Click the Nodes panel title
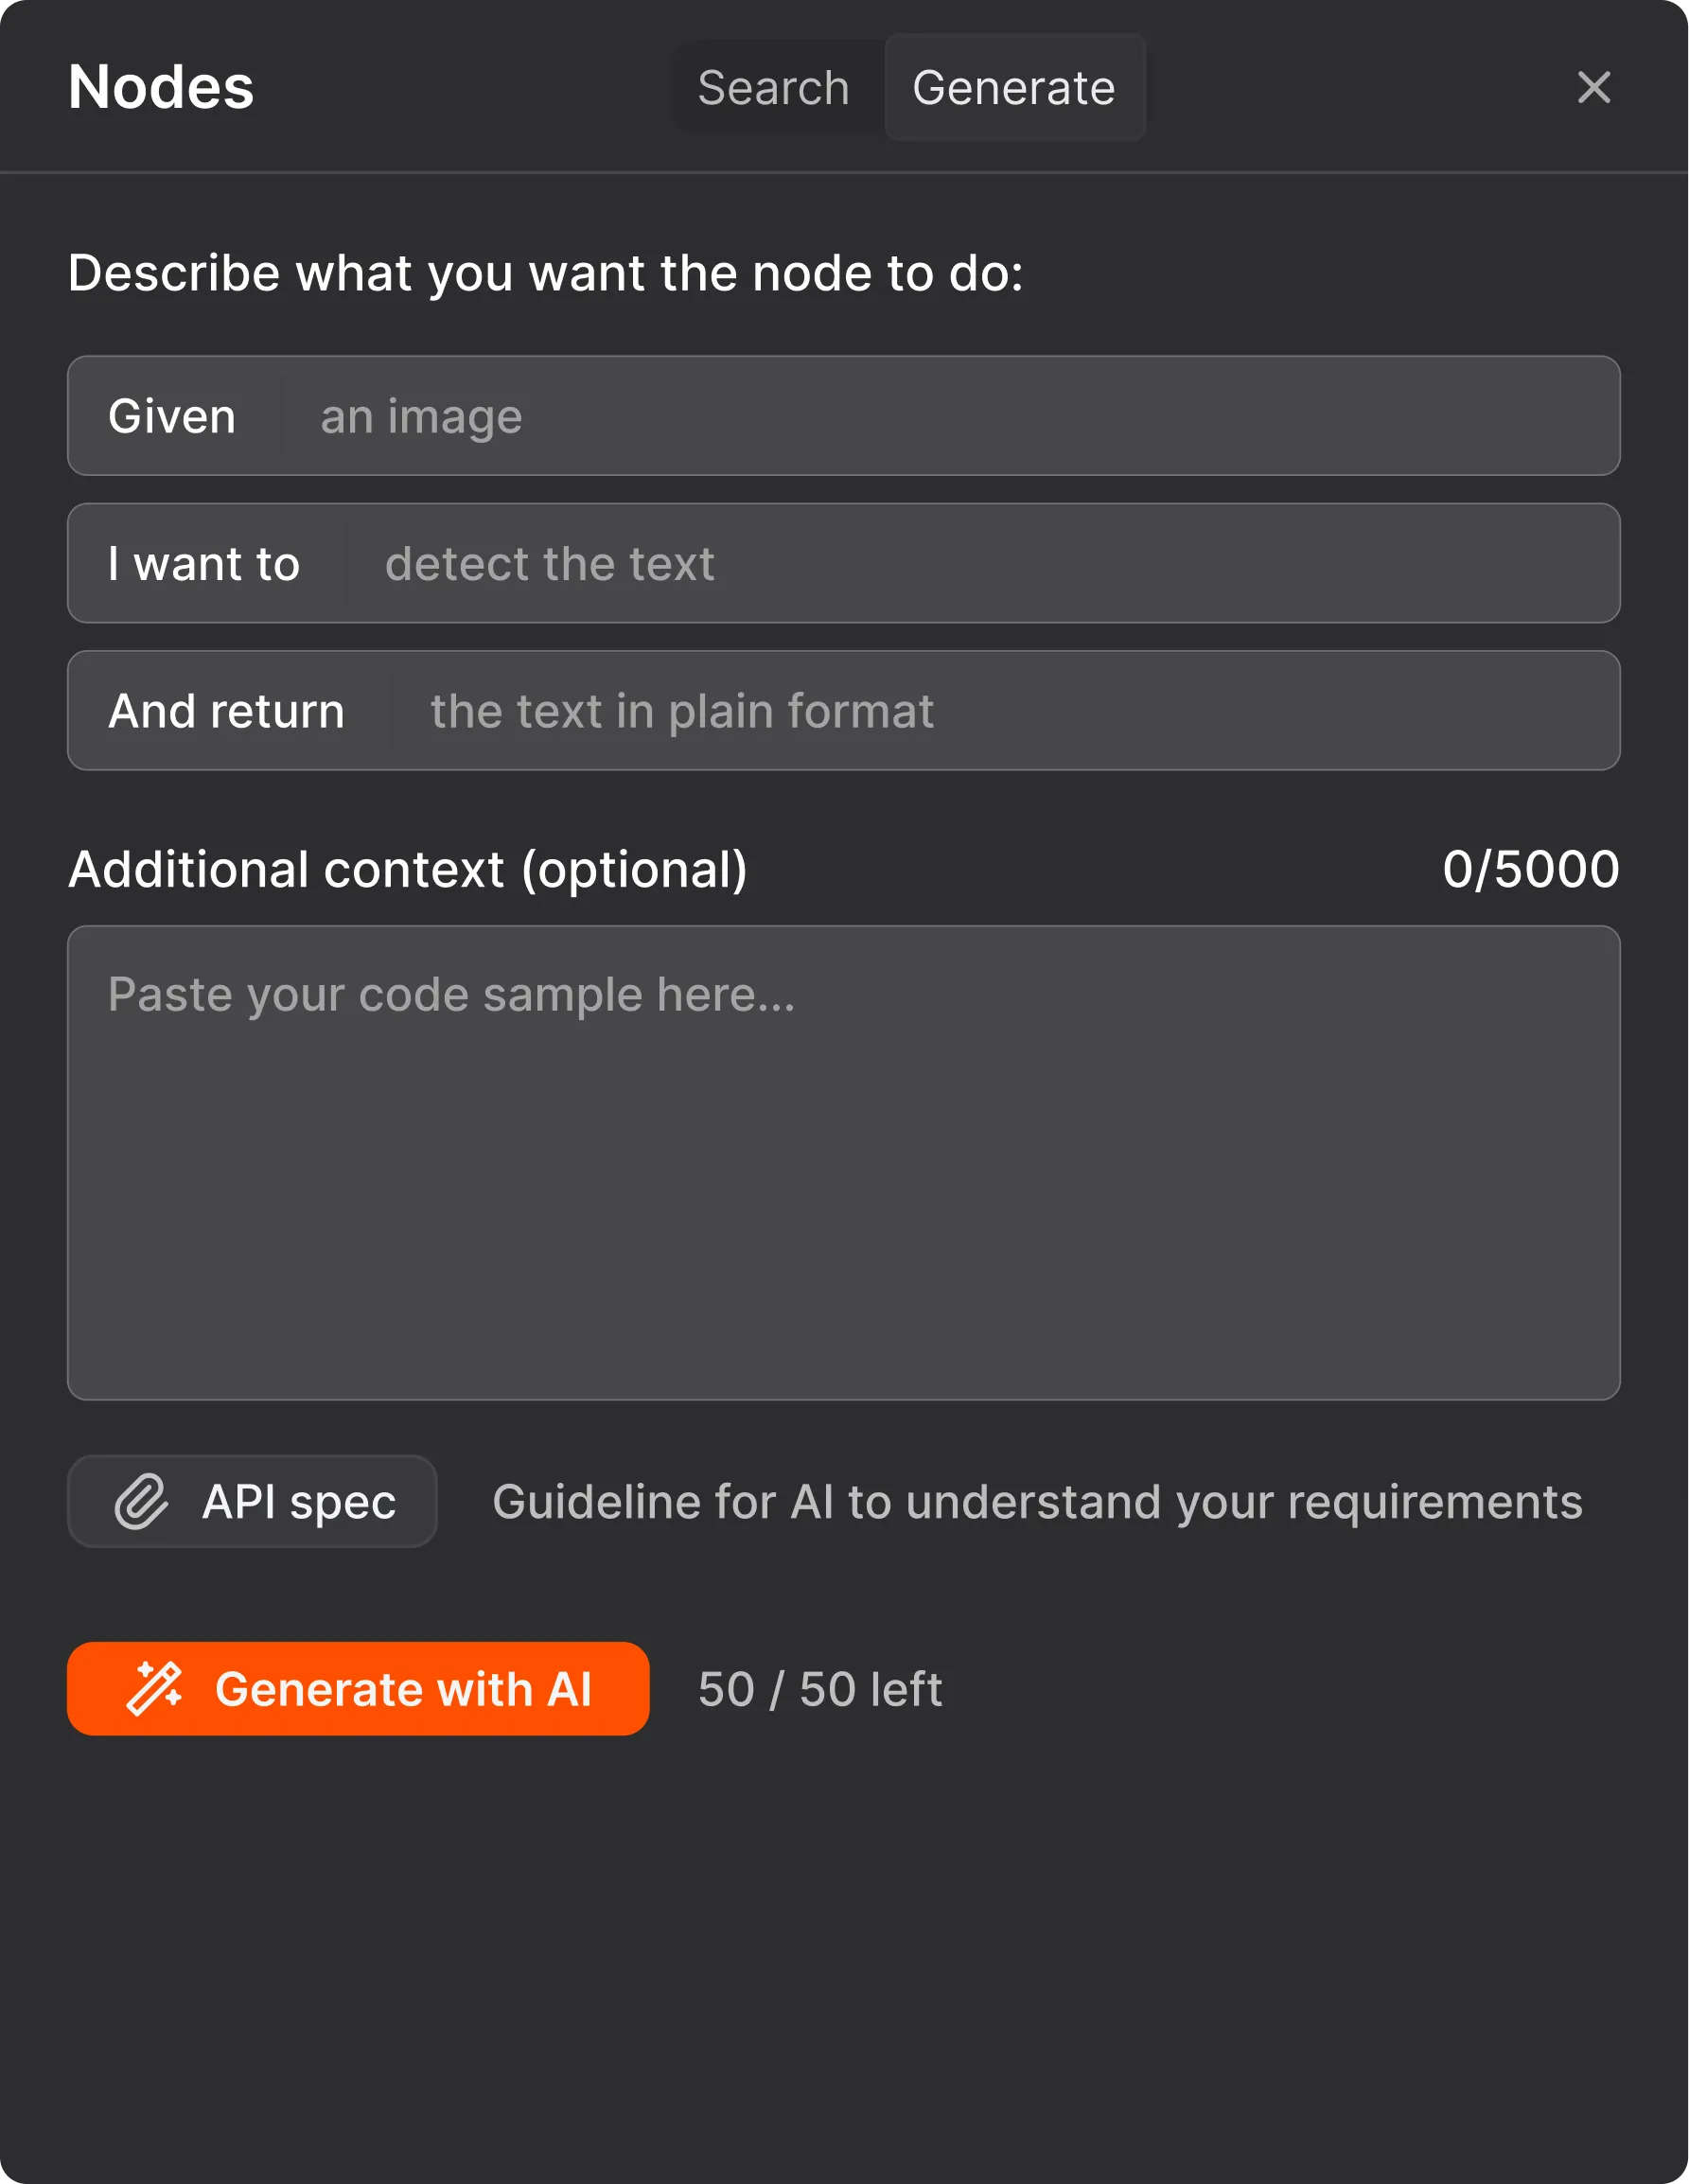 tap(160, 87)
